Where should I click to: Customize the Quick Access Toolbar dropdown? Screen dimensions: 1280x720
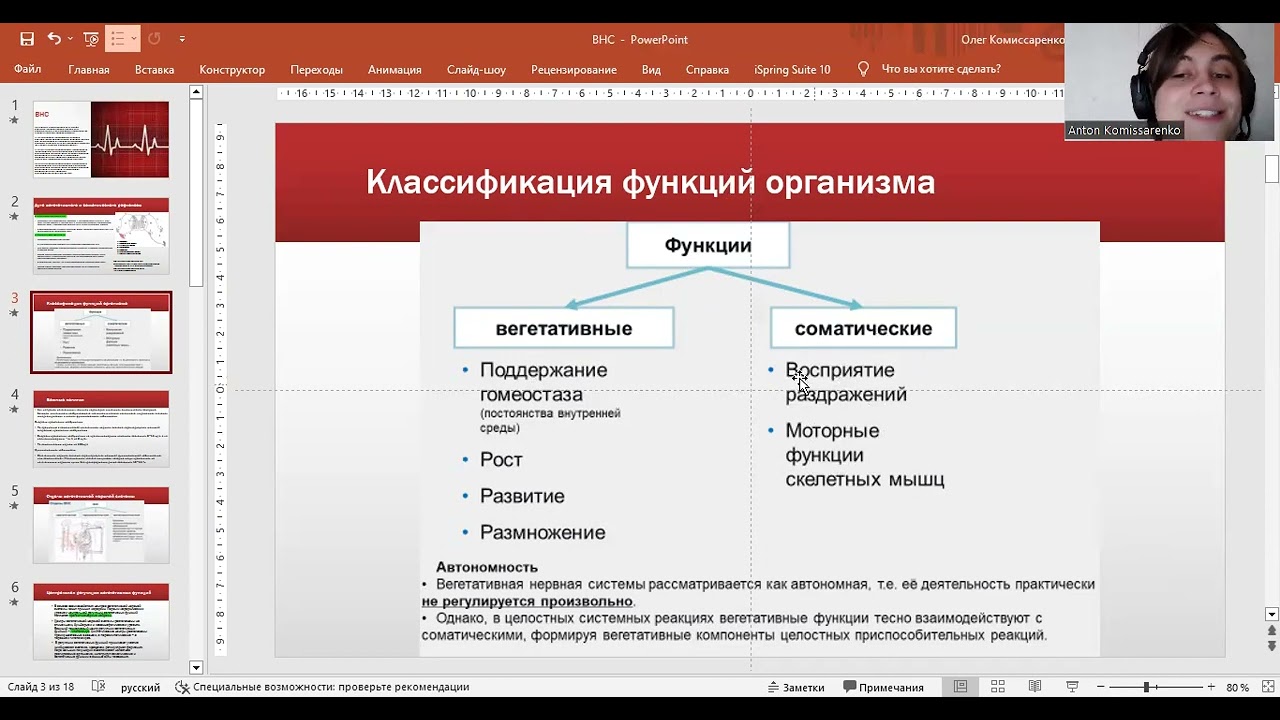coord(182,39)
